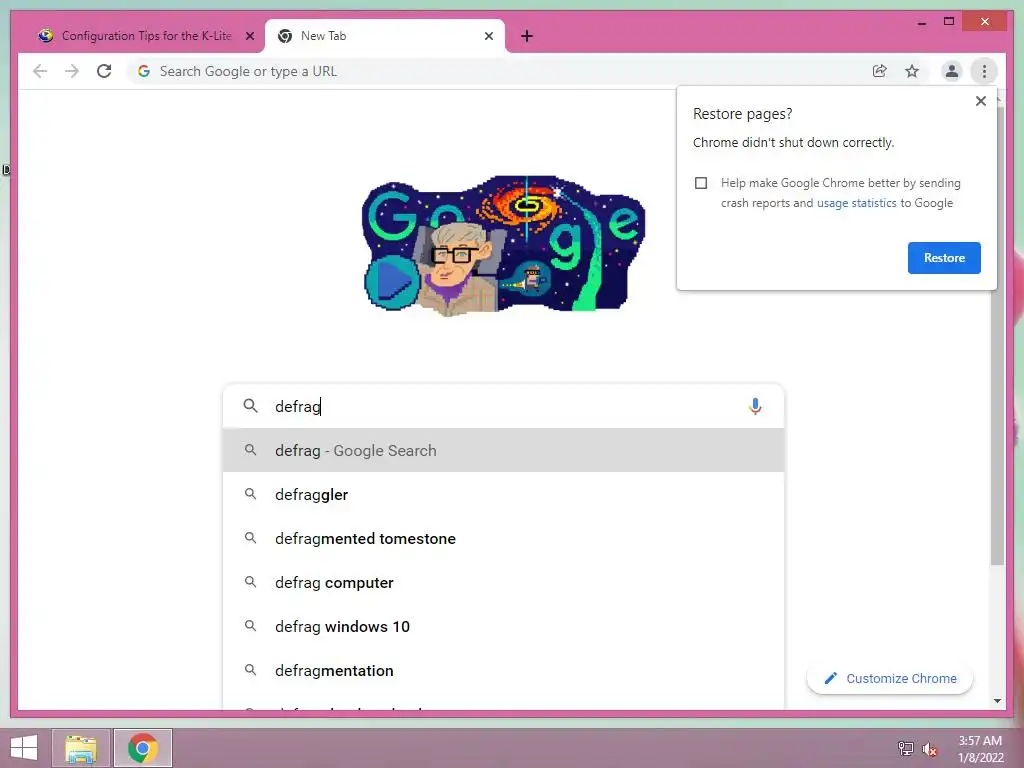Open the Windows Start button
This screenshot has width=1024, height=768.
[24, 748]
